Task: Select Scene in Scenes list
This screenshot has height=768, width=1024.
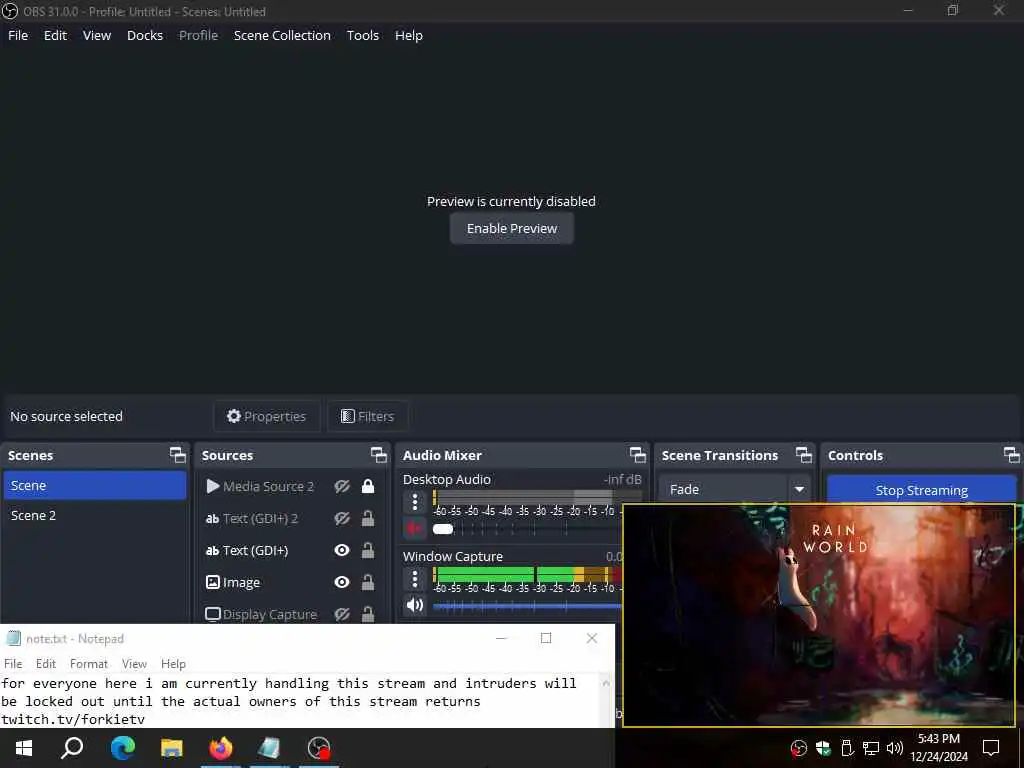Action: click(95, 485)
